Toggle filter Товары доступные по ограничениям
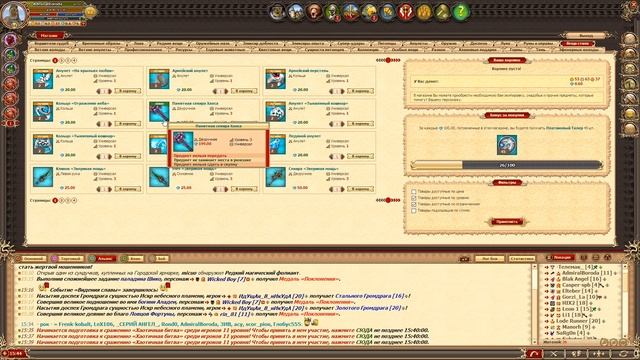640x360 pixels. coord(414,204)
